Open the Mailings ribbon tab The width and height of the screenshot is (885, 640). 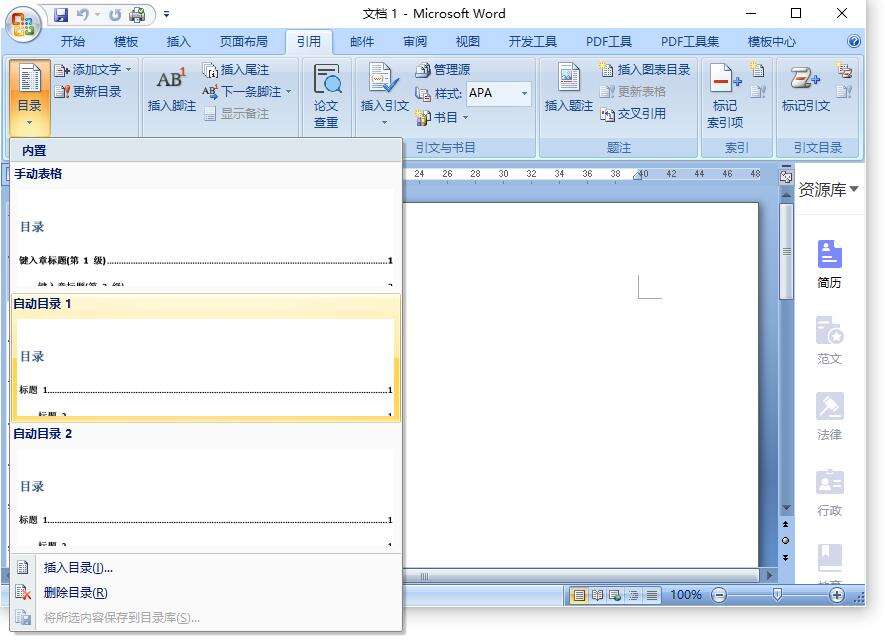point(362,42)
